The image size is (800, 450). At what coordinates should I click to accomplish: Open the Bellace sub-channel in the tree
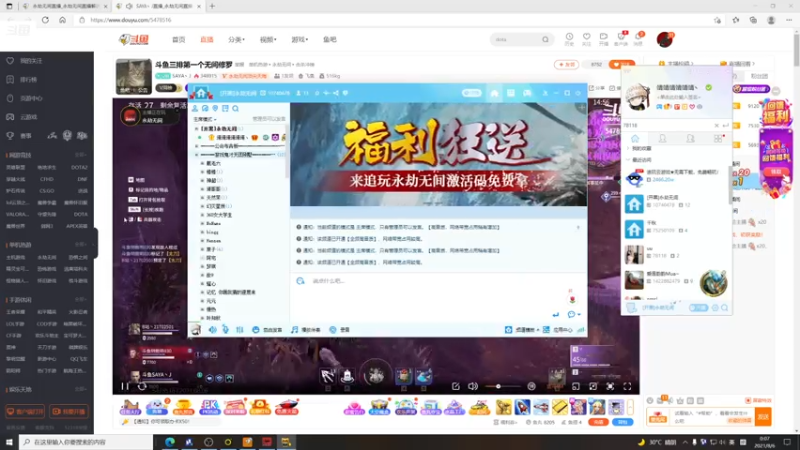tap(213, 223)
